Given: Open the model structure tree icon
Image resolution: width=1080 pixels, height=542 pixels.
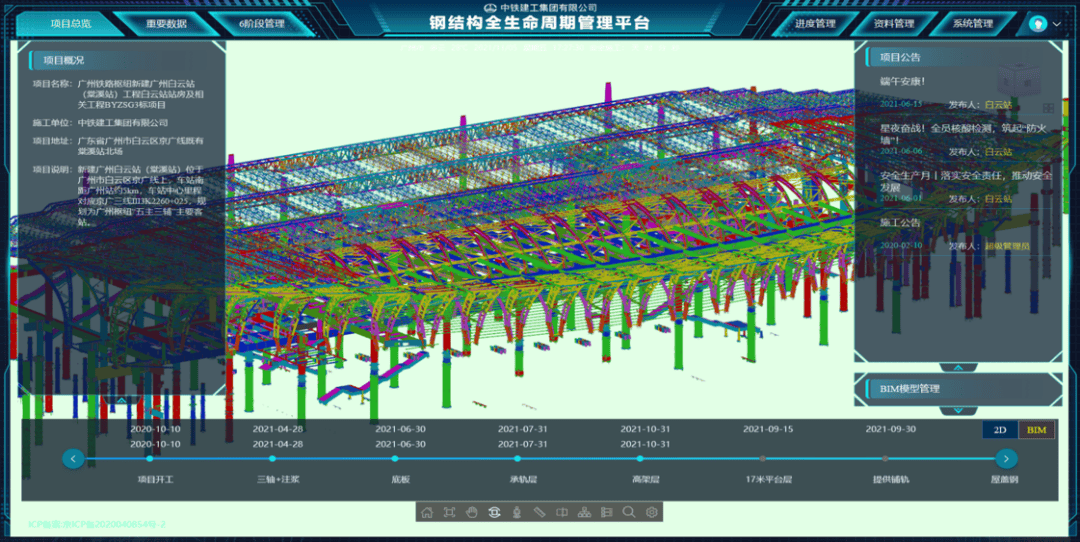Looking at the screenshot, I should pyautogui.click(x=584, y=512).
